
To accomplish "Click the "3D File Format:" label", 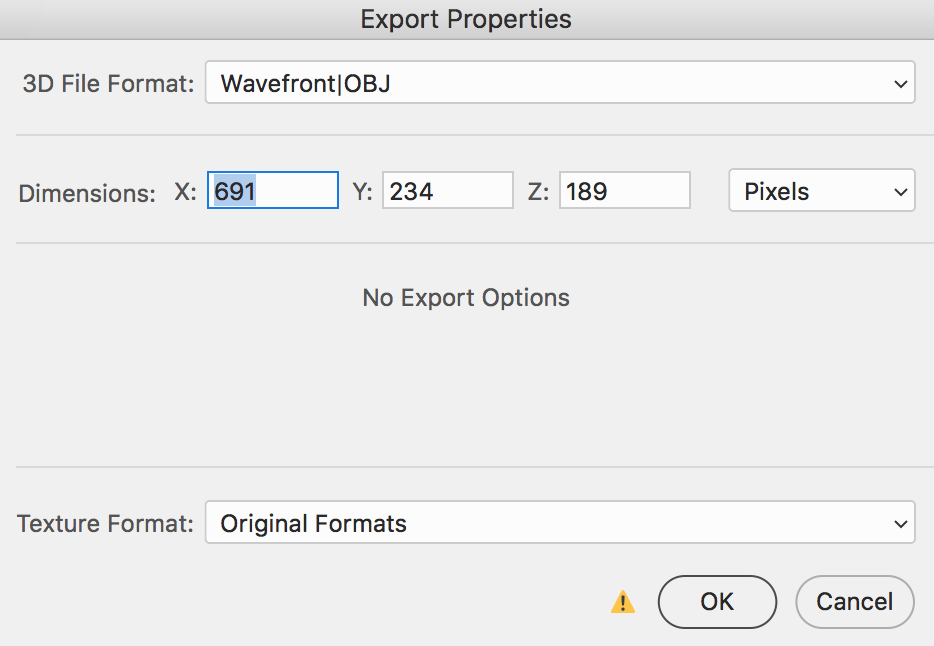I will pos(108,84).
